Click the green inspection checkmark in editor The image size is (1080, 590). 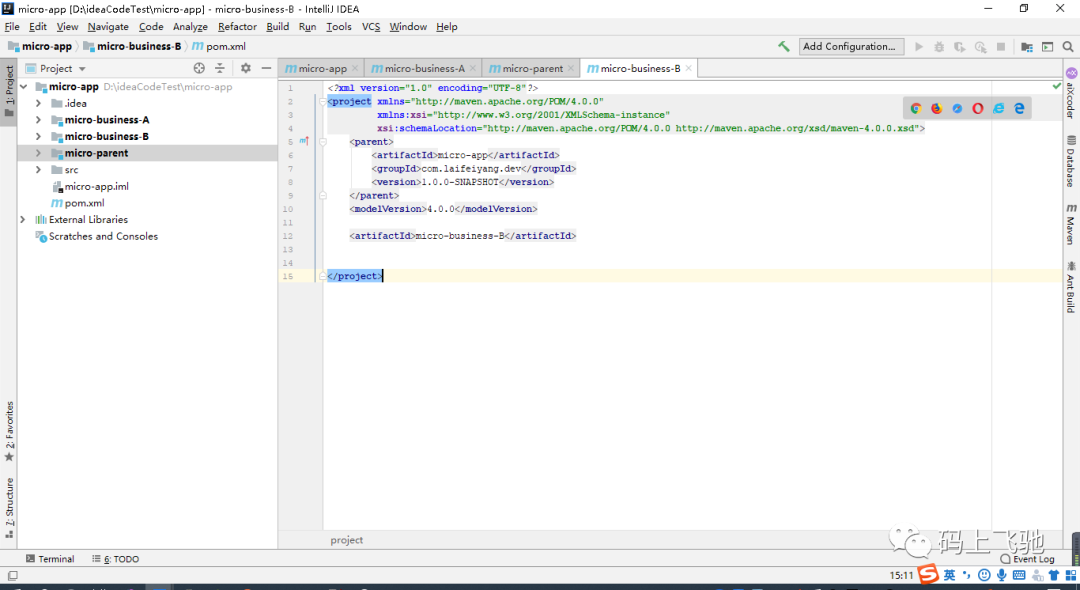click(x=1057, y=87)
